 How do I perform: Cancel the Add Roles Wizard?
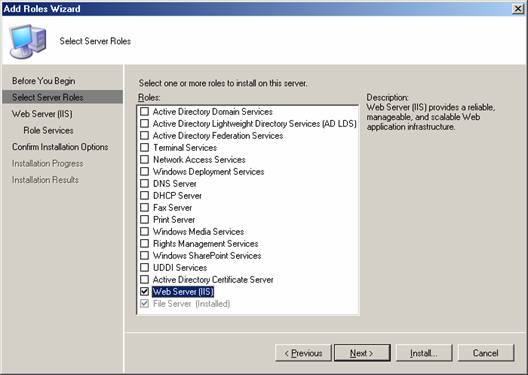pos(486,353)
